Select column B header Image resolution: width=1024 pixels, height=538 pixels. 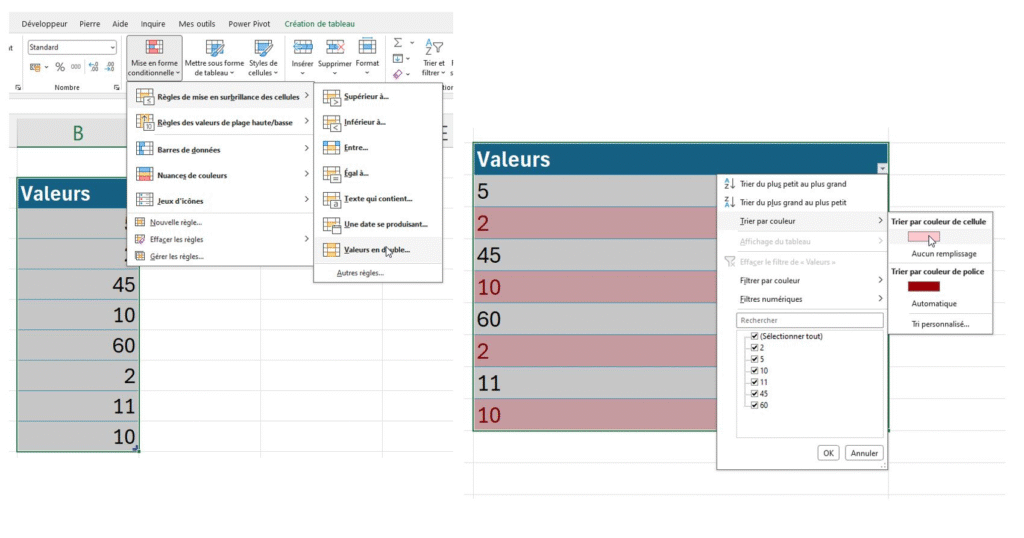pos(78,133)
